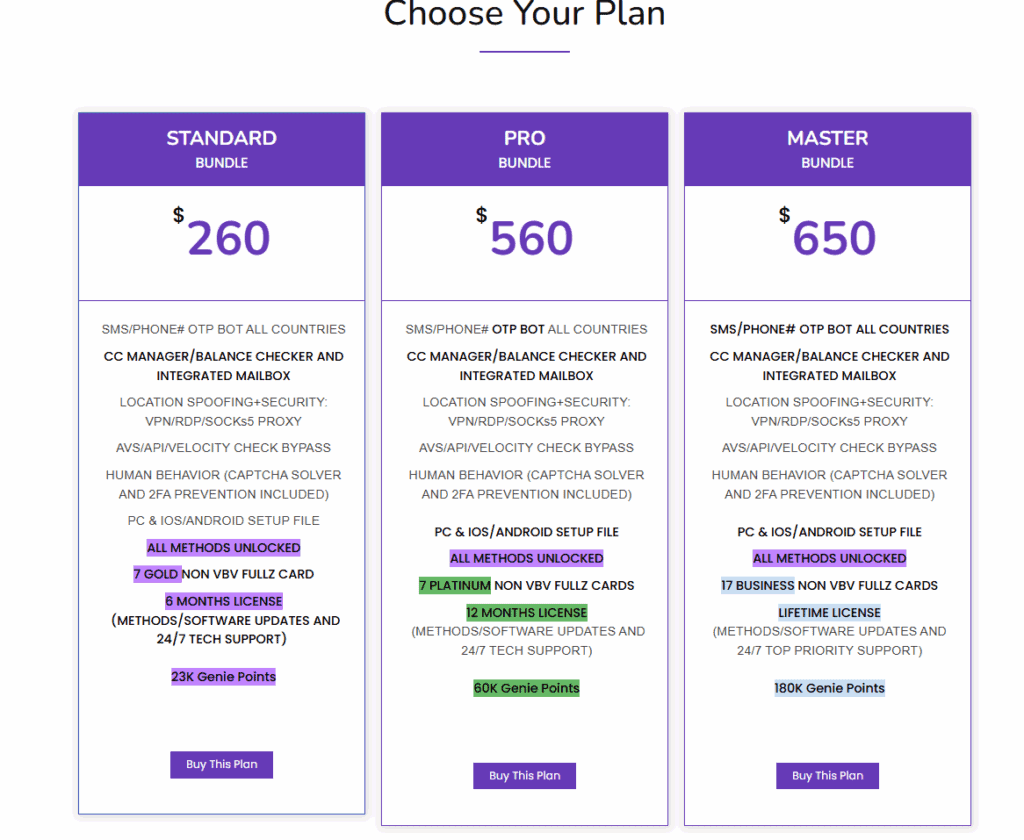This screenshot has width=1024, height=840.
Task: Click the 7 PLATINUM green highlighted text
Action: [455, 586]
